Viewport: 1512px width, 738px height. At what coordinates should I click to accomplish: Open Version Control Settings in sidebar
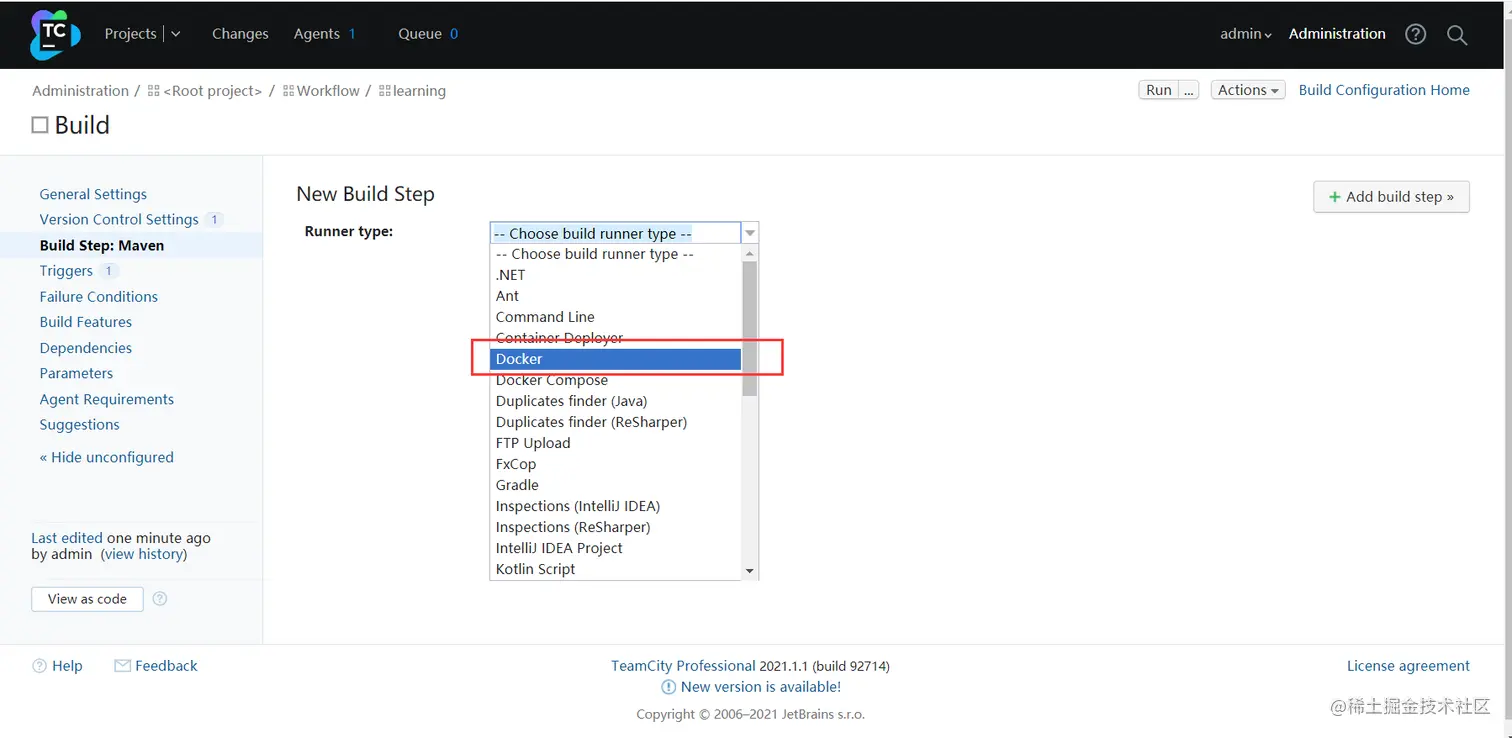click(x=119, y=220)
